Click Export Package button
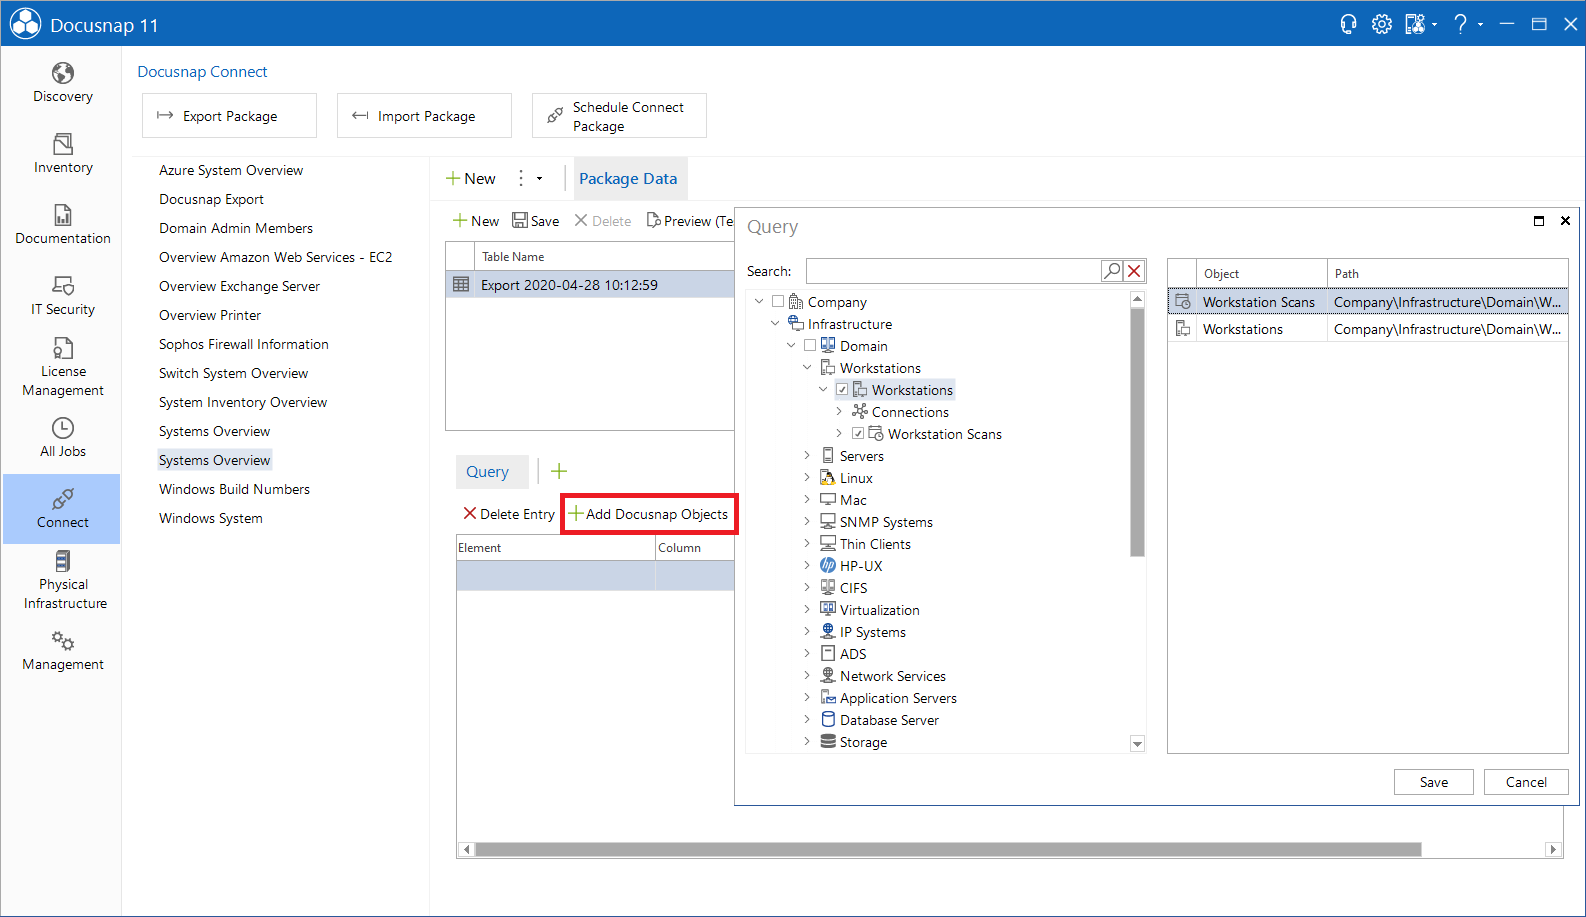This screenshot has width=1586, height=917. (229, 116)
